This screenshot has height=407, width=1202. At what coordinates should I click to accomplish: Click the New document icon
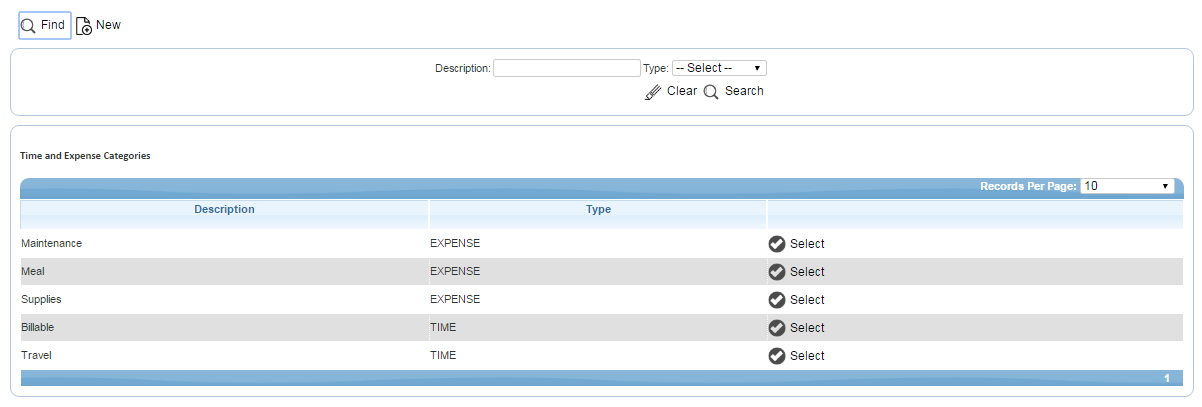coord(84,26)
